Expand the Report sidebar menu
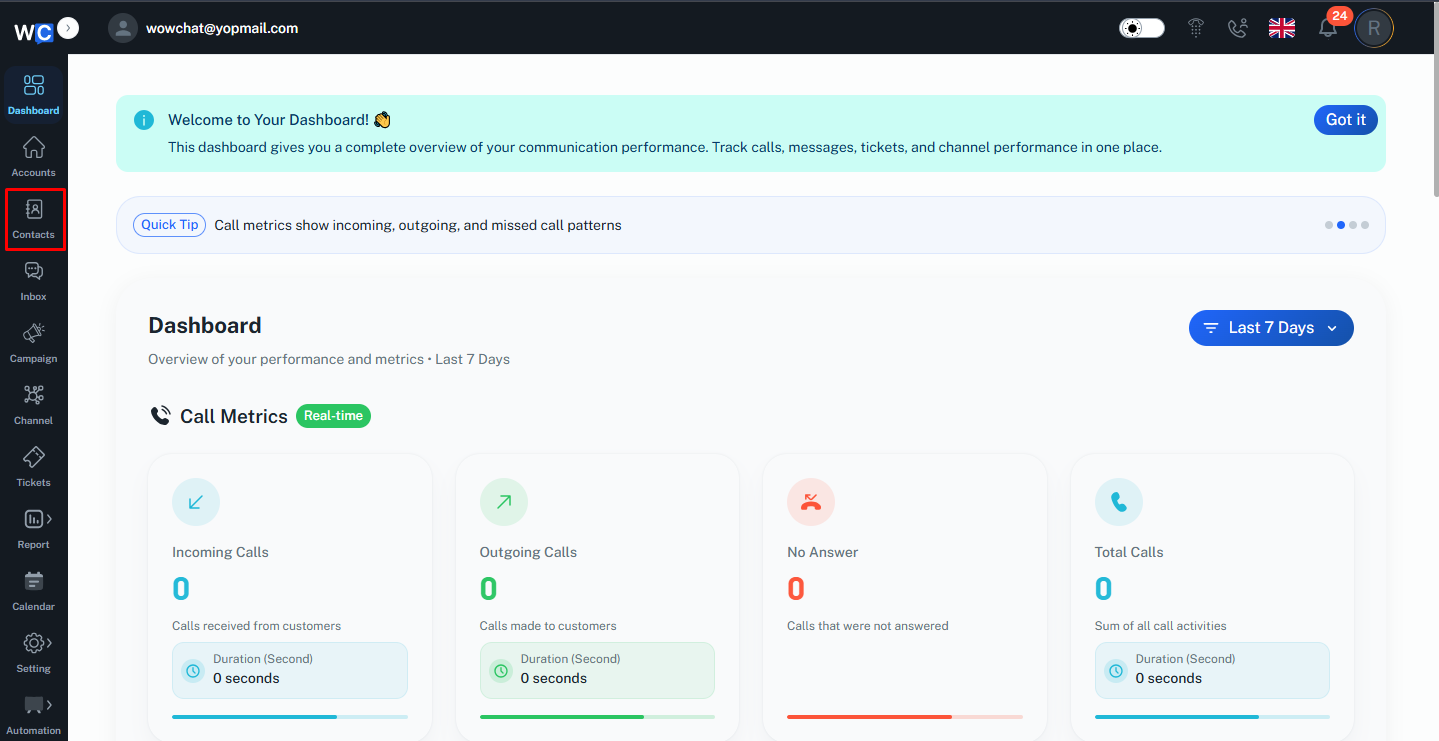Image resolution: width=1439 pixels, height=741 pixels. (x=34, y=529)
